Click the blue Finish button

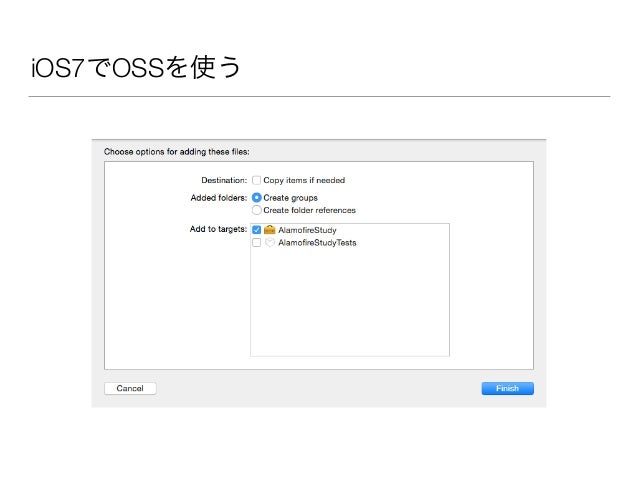tap(507, 388)
